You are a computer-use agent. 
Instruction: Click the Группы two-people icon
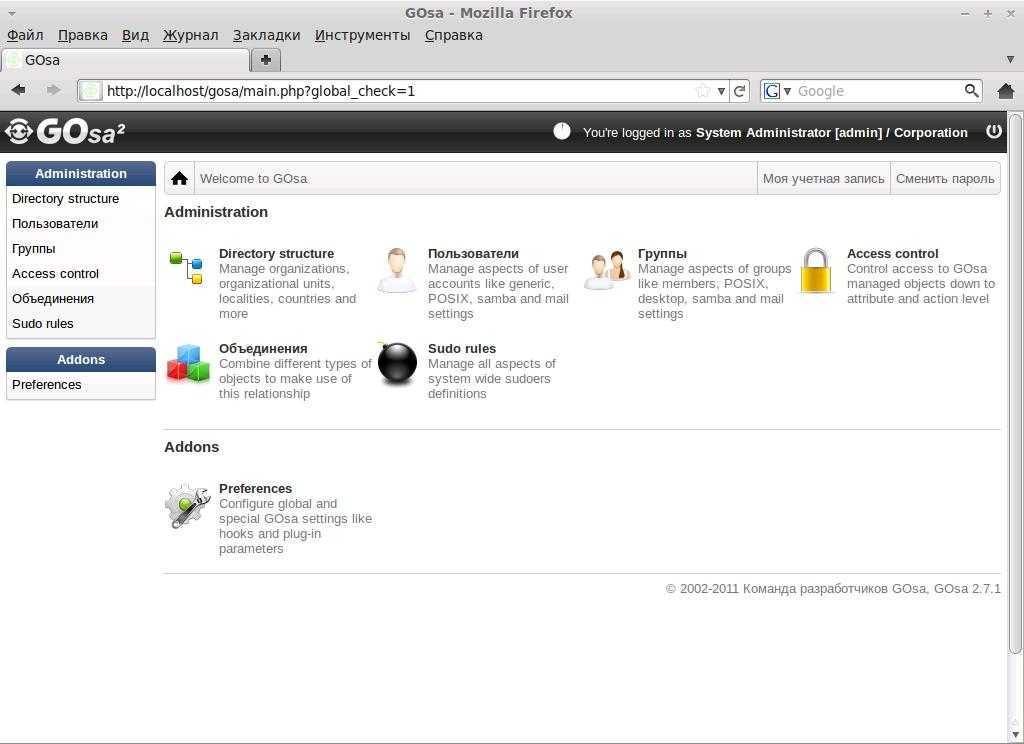606,270
